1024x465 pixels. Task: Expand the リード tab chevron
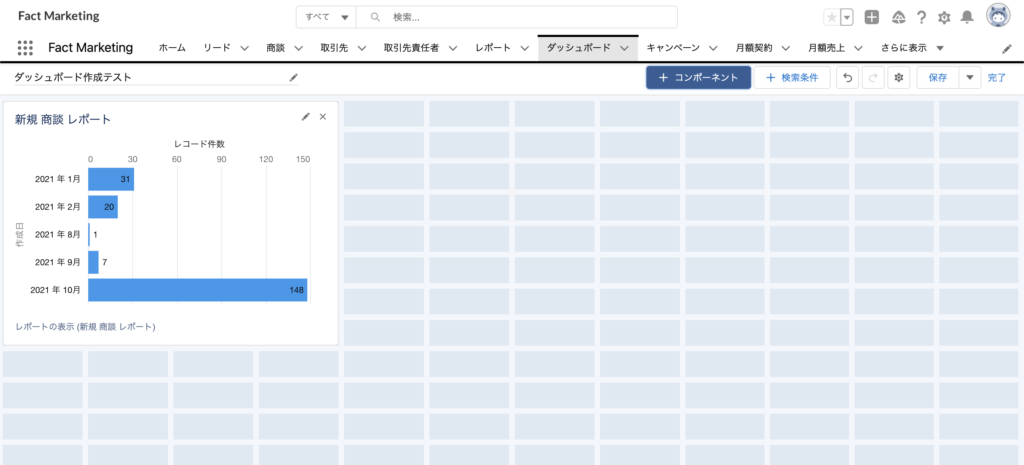coord(245,48)
